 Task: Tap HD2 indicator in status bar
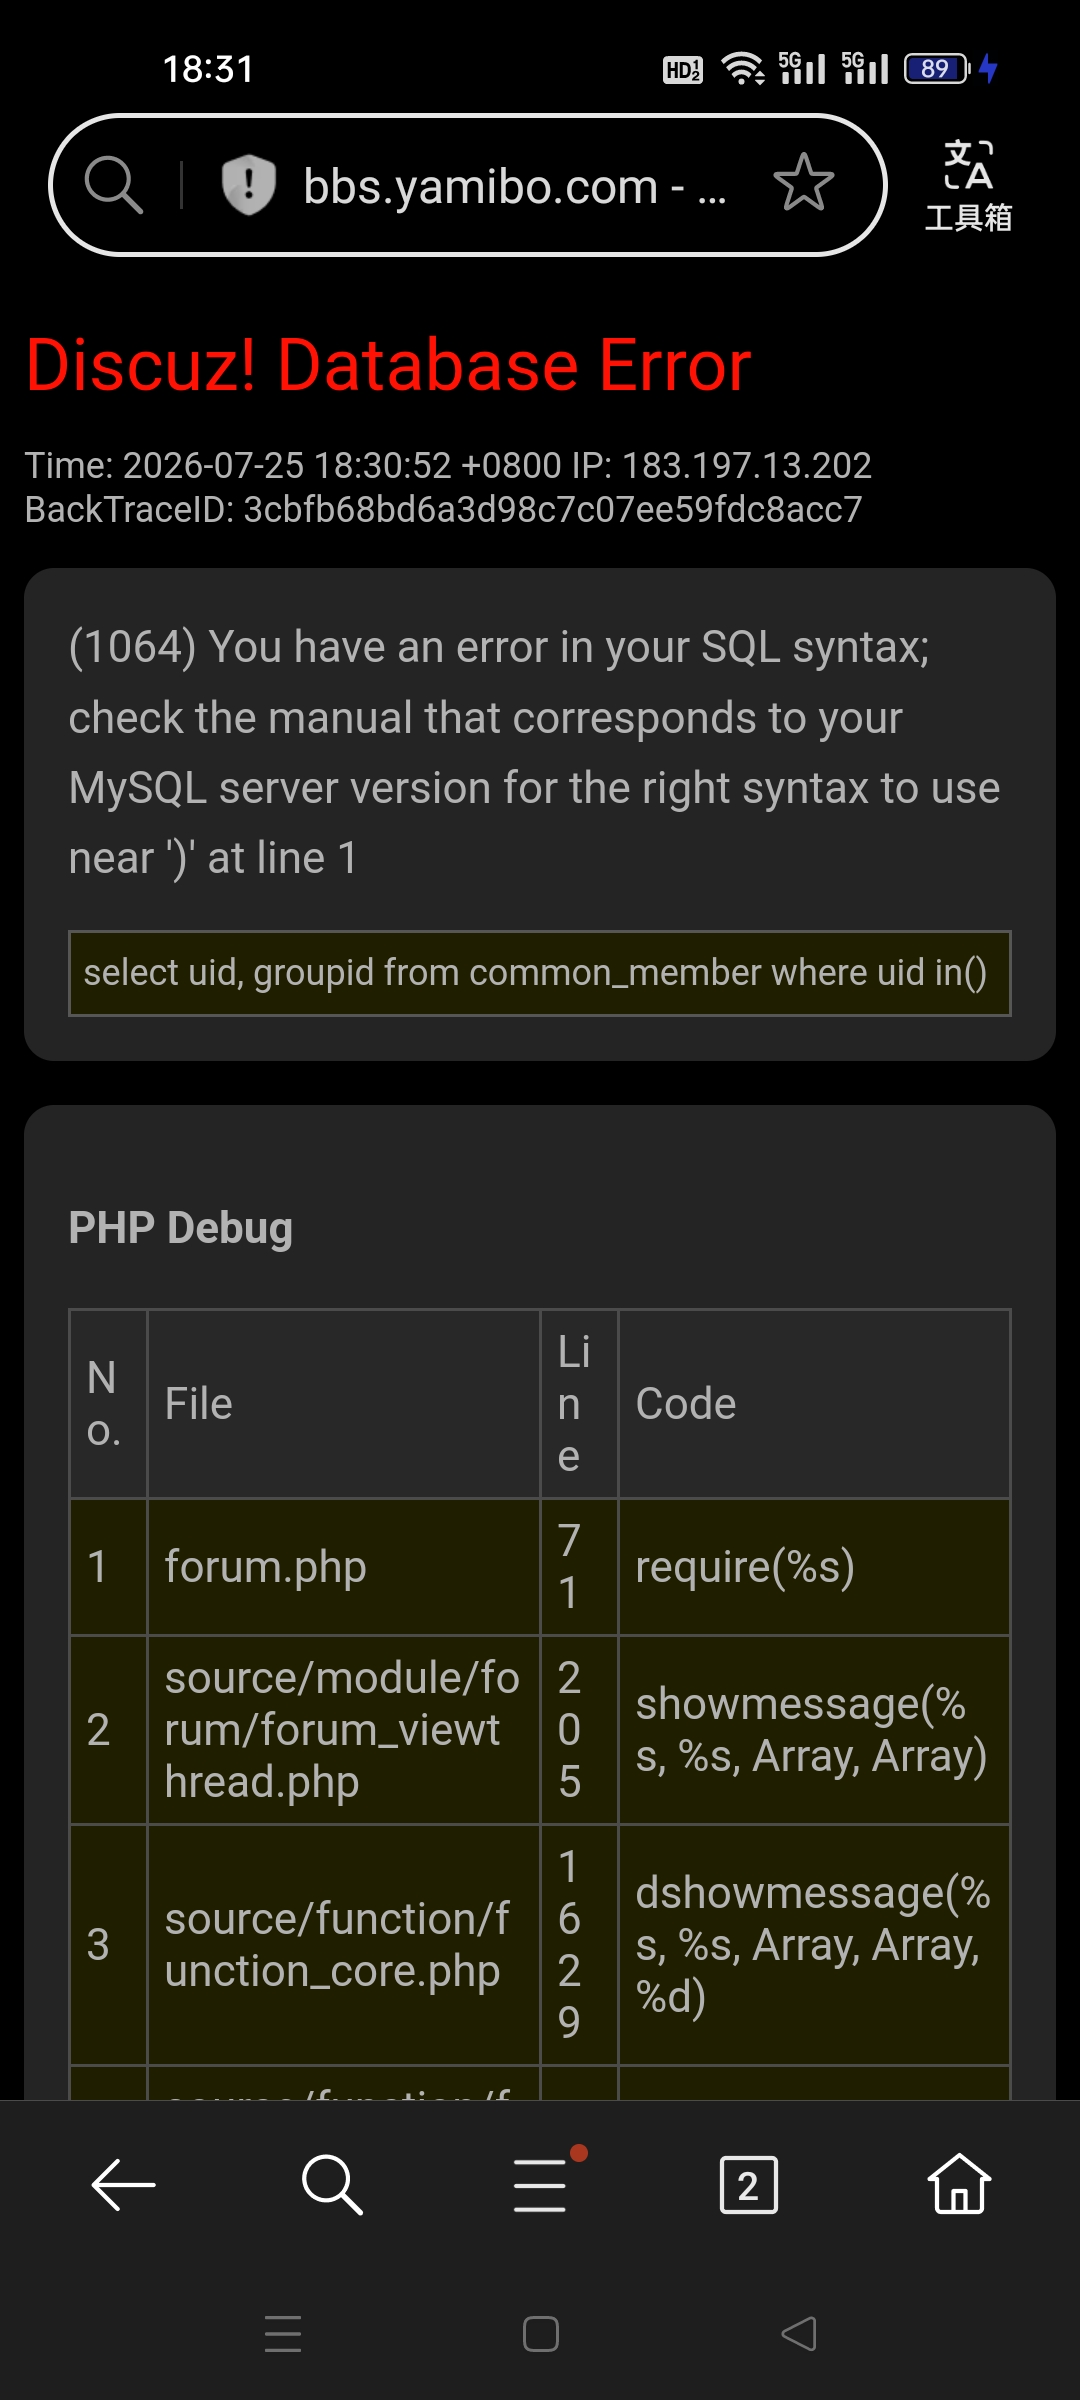[x=683, y=69]
